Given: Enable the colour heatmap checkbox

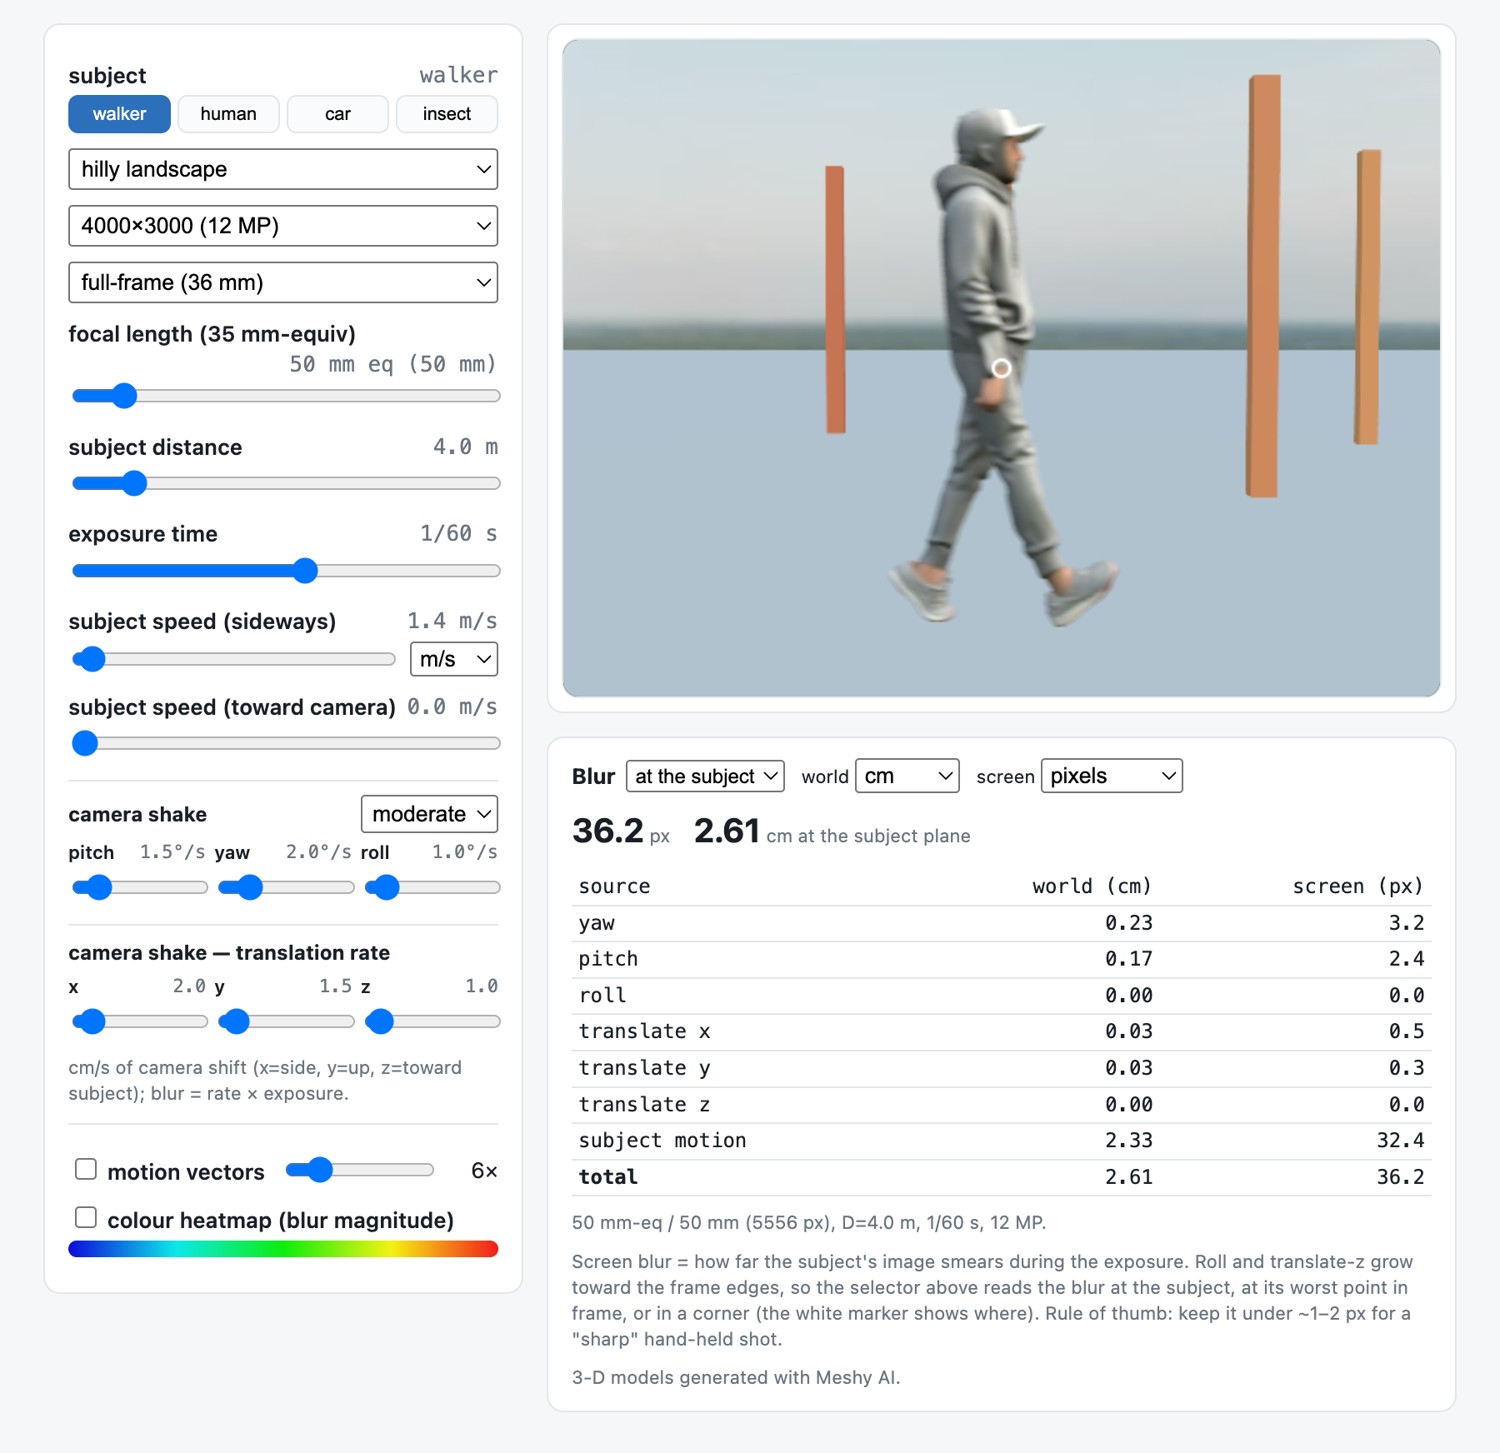Looking at the screenshot, I should [86, 1217].
